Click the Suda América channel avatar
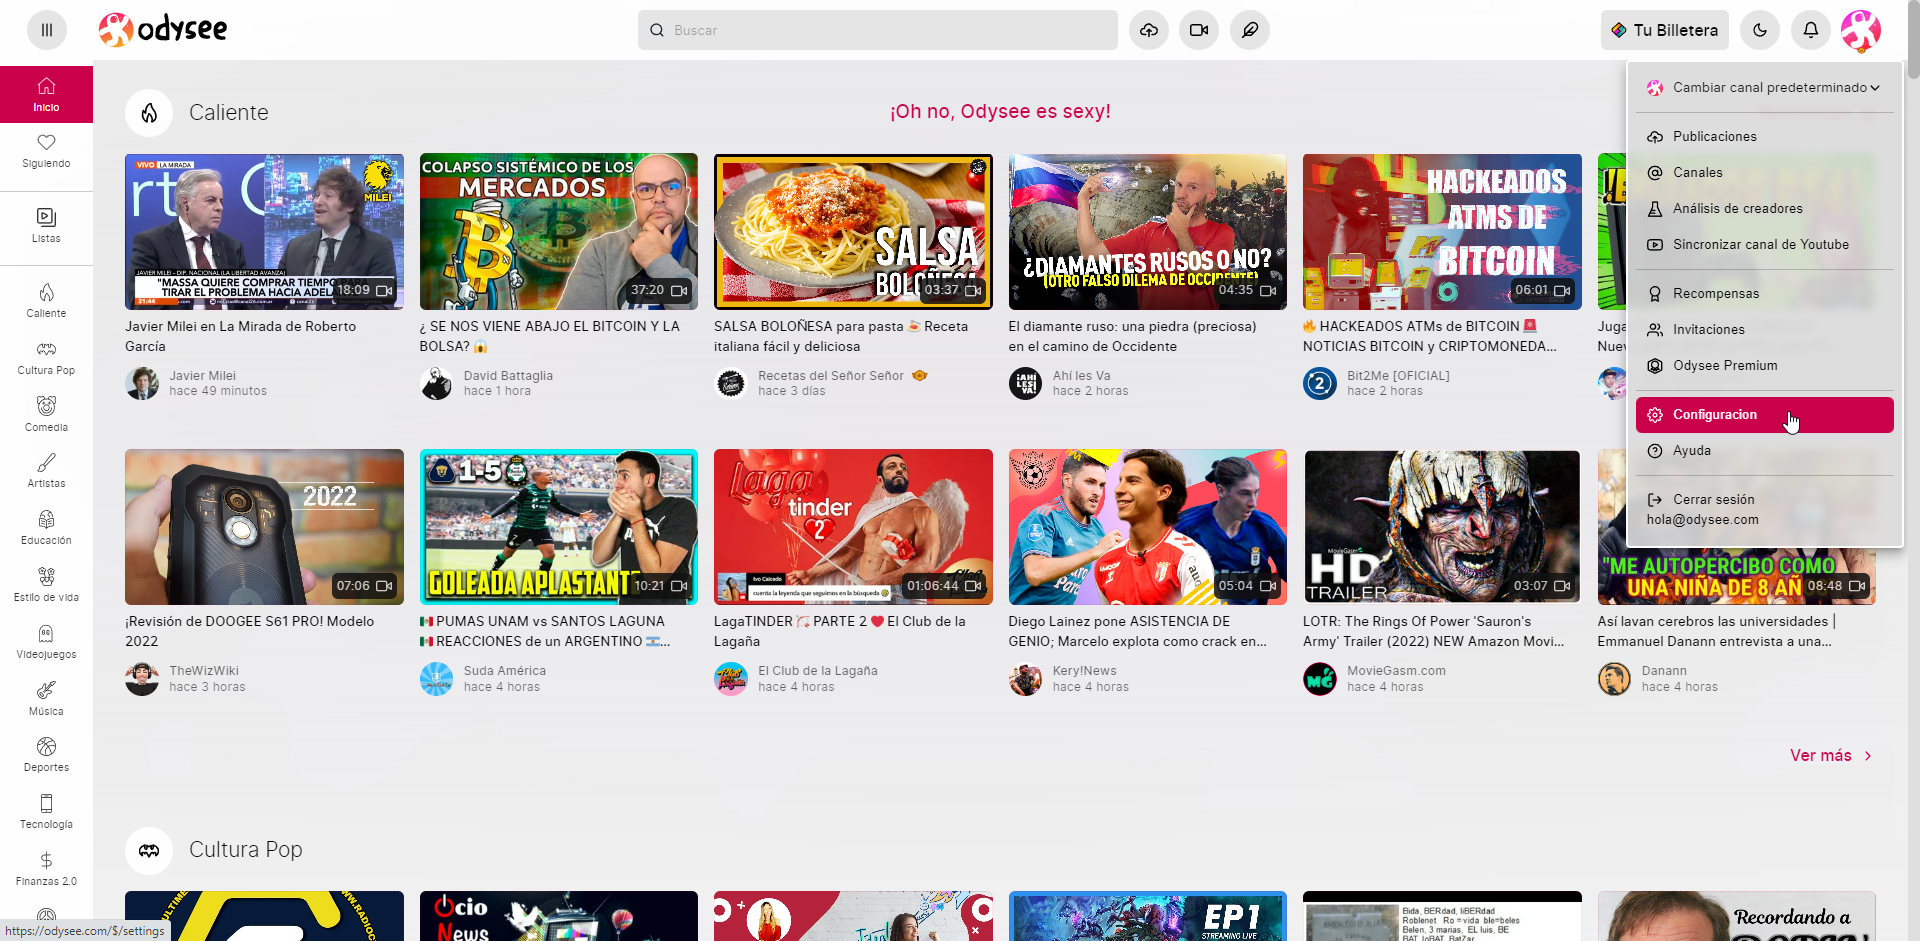The width and height of the screenshot is (1920, 941). 436,679
